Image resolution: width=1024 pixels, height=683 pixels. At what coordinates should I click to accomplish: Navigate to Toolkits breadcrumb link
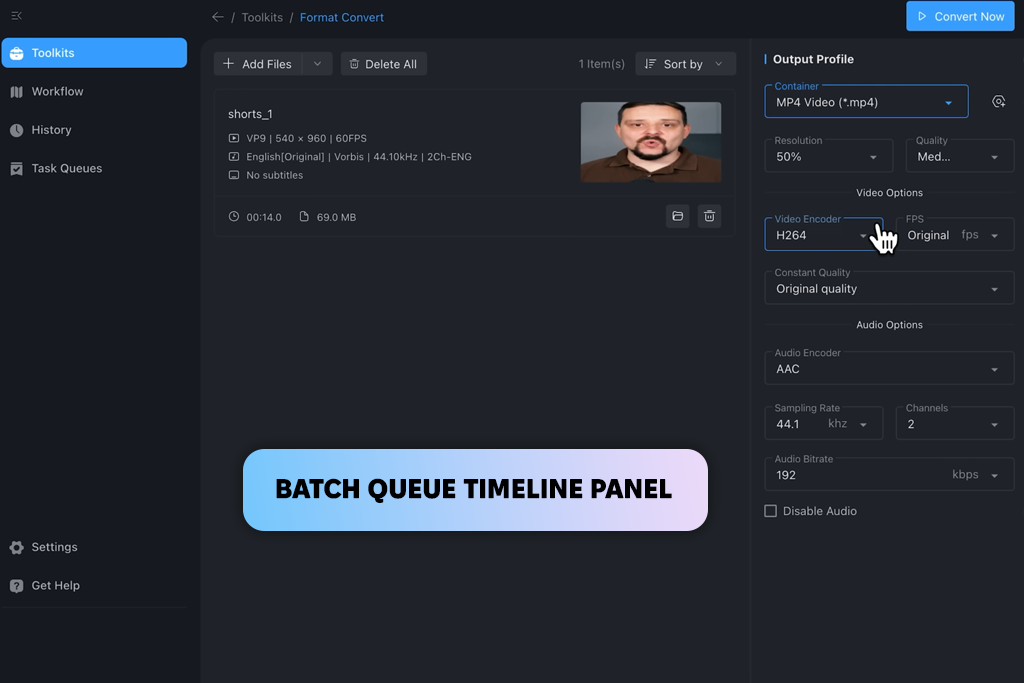pos(262,18)
